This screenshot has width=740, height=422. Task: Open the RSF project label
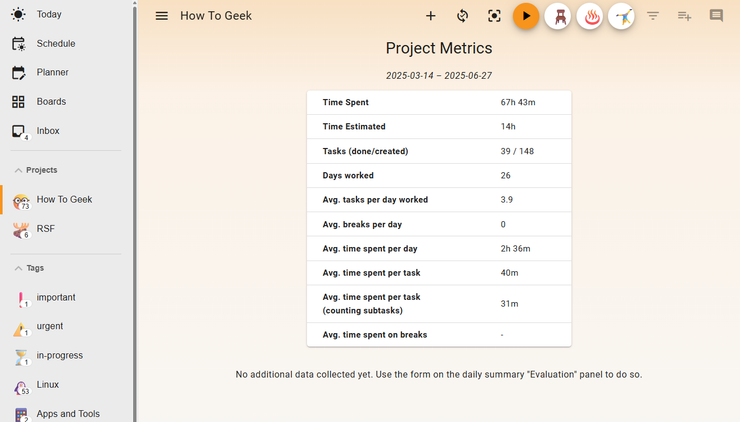(x=46, y=228)
